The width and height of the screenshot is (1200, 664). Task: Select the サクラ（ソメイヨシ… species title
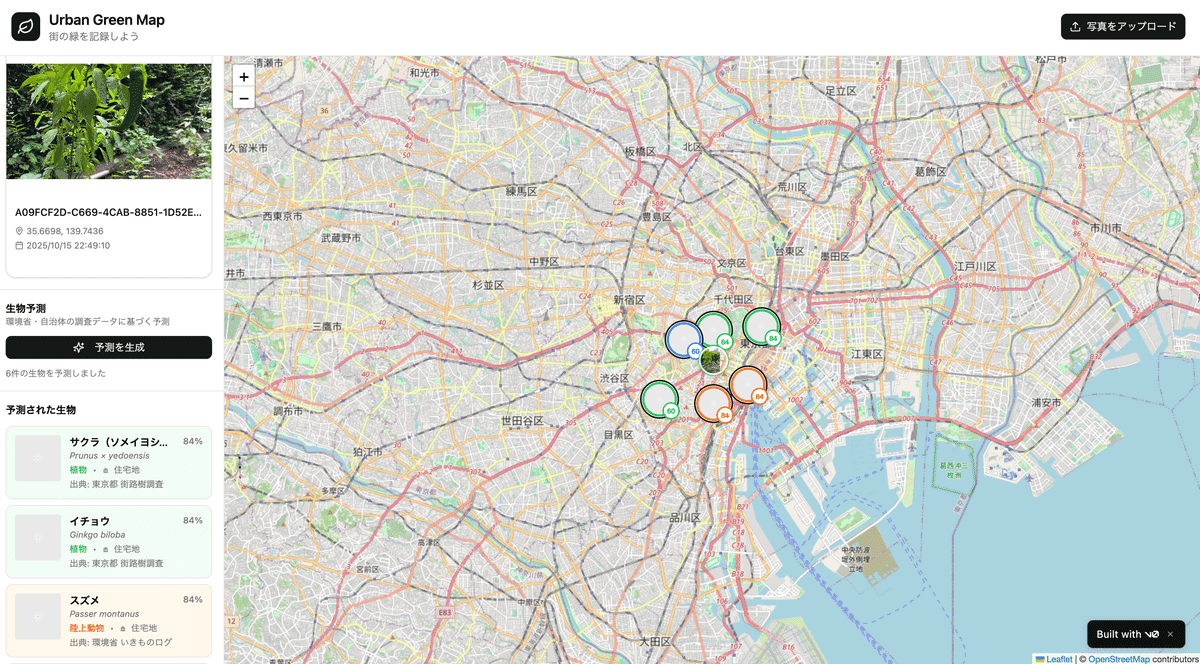(x=119, y=441)
